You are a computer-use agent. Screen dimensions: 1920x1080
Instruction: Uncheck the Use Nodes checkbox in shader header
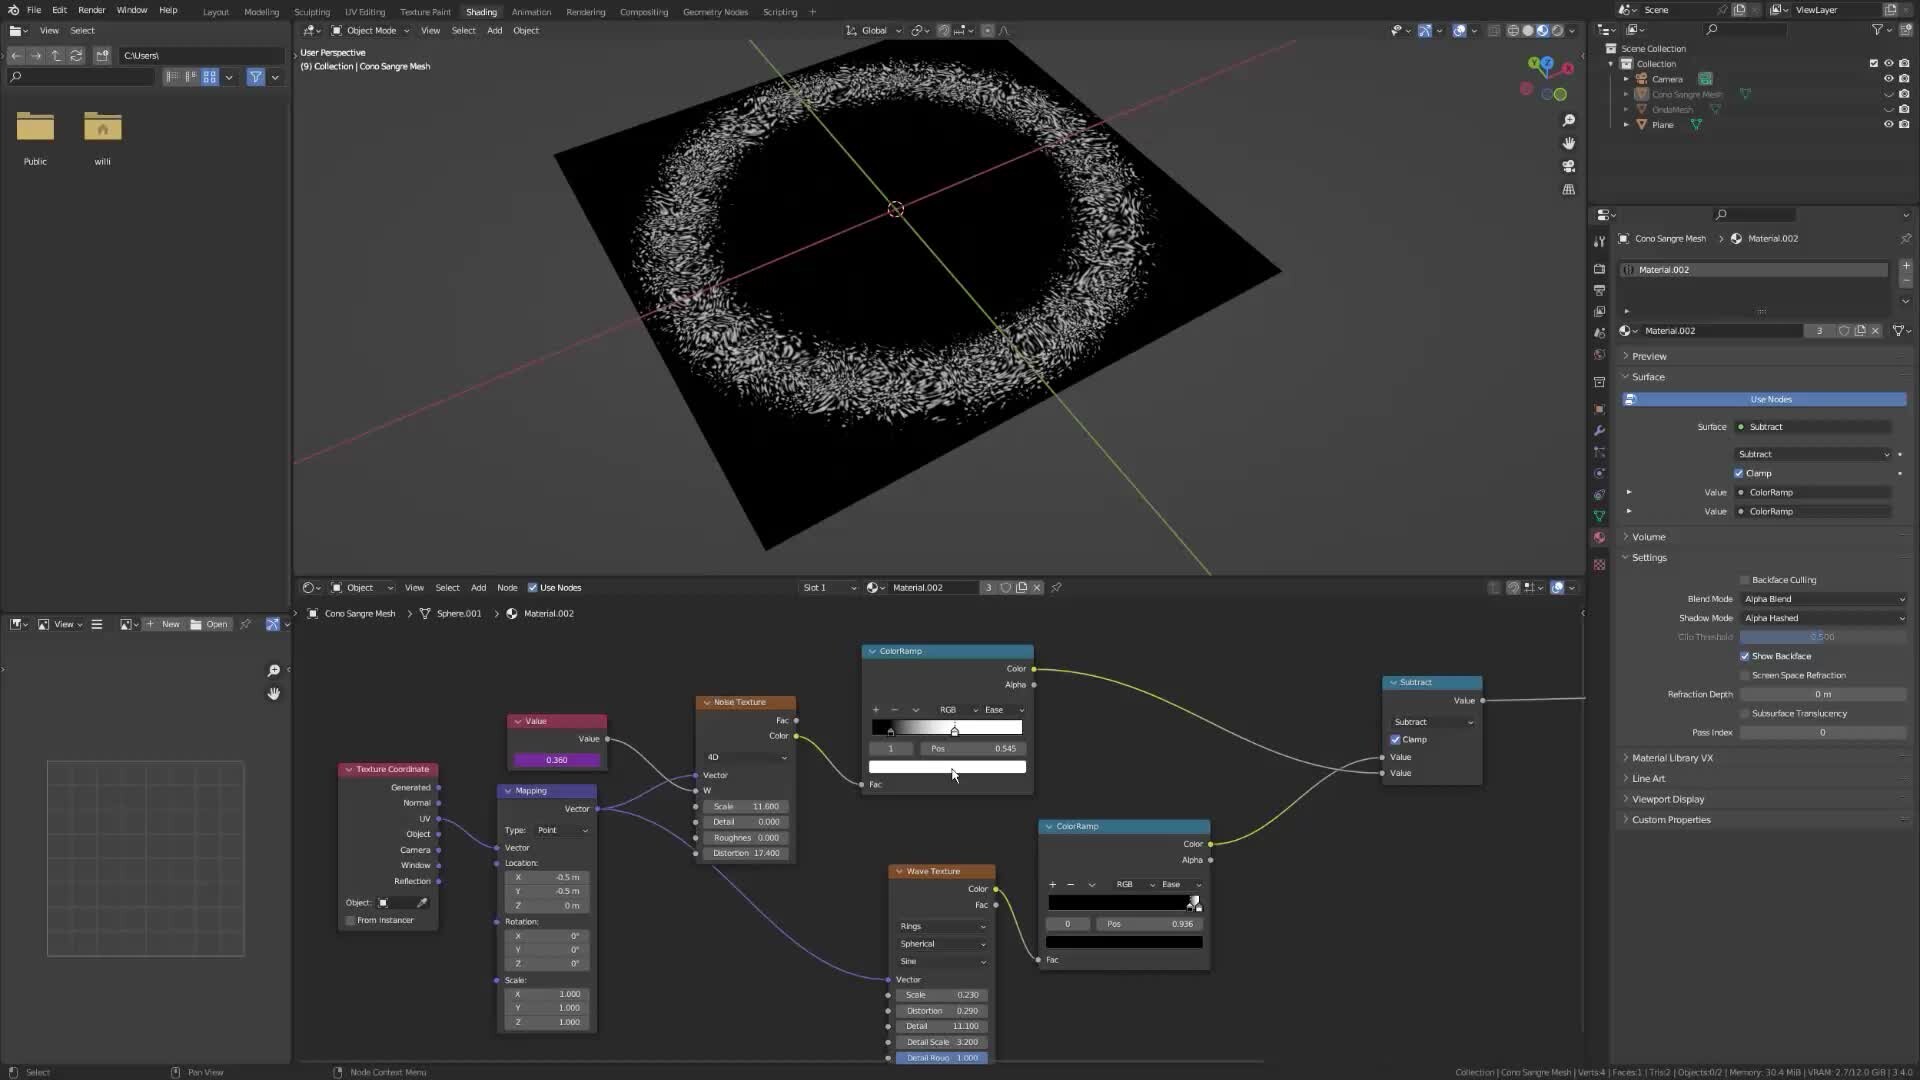(x=533, y=588)
